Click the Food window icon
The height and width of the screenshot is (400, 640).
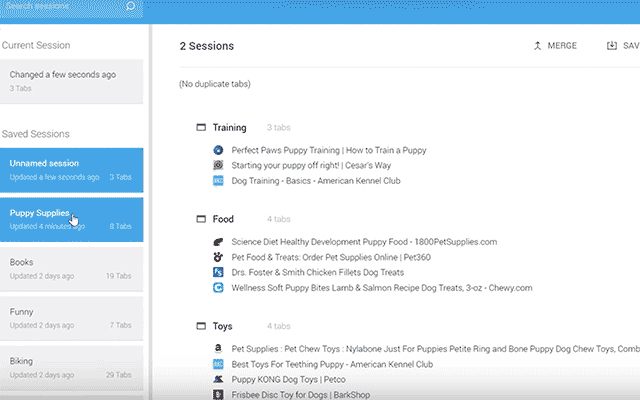[x=201, y=219]
